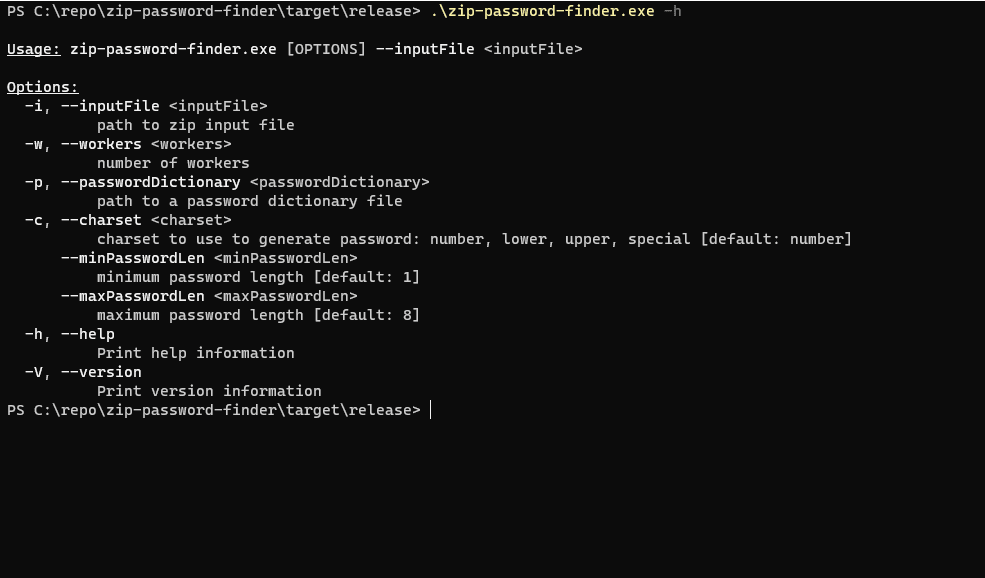Click the --minPasswordLen option name
This screenshot has width=985, height=578.
click(132, 258)
